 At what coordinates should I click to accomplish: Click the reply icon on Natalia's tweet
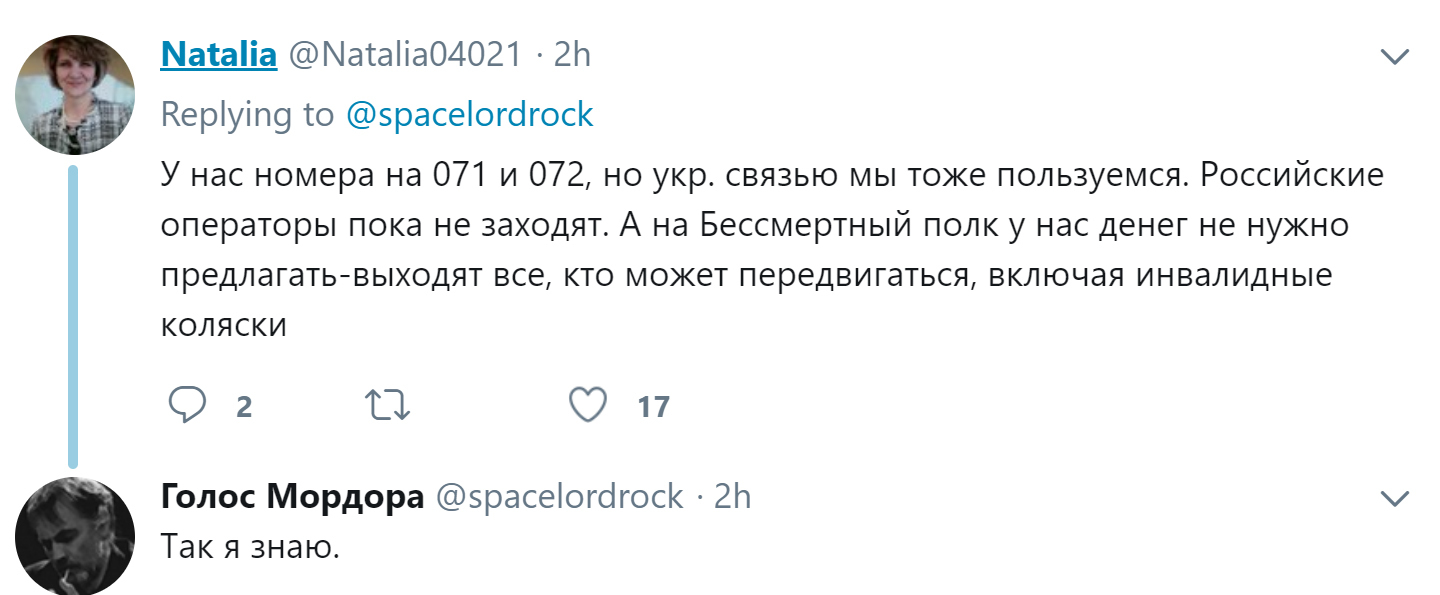click(x=187, y=405)
